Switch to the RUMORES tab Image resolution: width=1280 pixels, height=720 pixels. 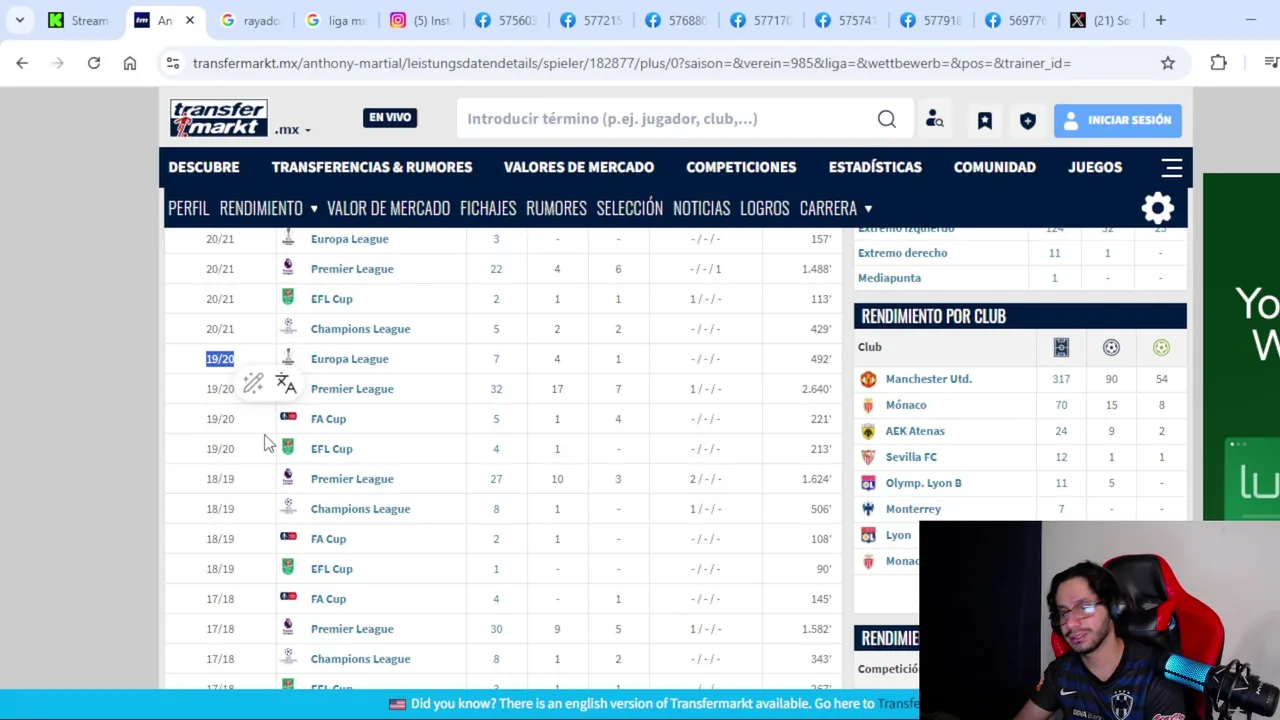pos(556,208)
